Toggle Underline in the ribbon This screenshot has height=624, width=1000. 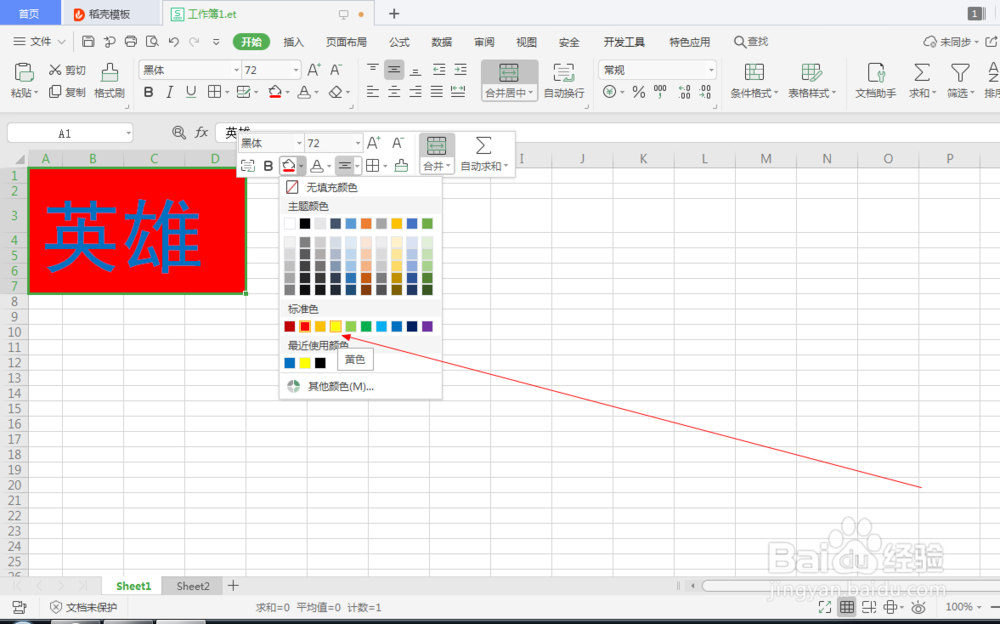(191, 92)
